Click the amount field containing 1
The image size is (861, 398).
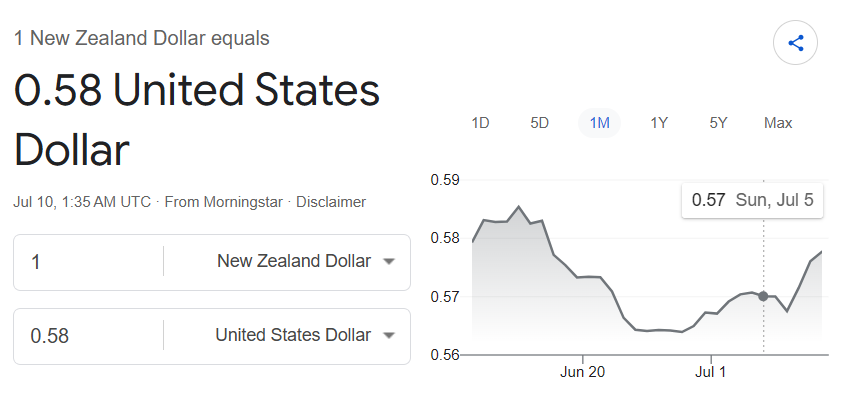(88, 262)
